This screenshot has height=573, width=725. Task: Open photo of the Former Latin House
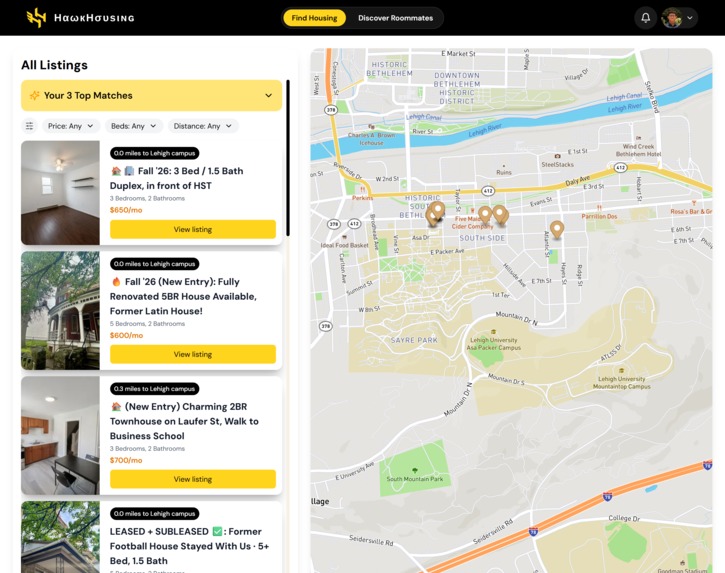click(x=61, y=310)
